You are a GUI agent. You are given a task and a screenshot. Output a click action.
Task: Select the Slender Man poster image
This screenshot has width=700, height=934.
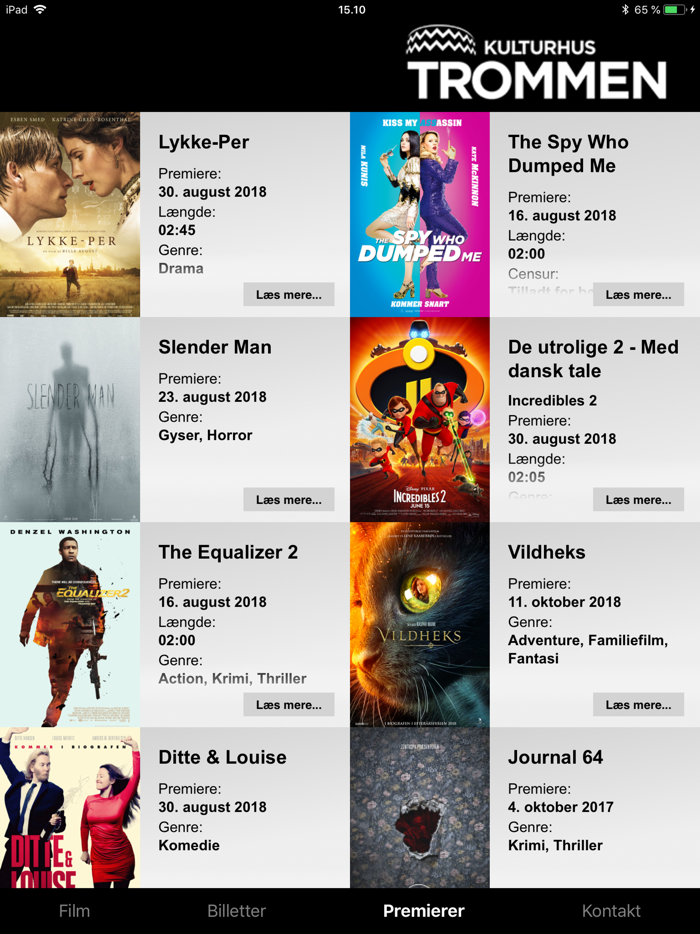[70, 419]
